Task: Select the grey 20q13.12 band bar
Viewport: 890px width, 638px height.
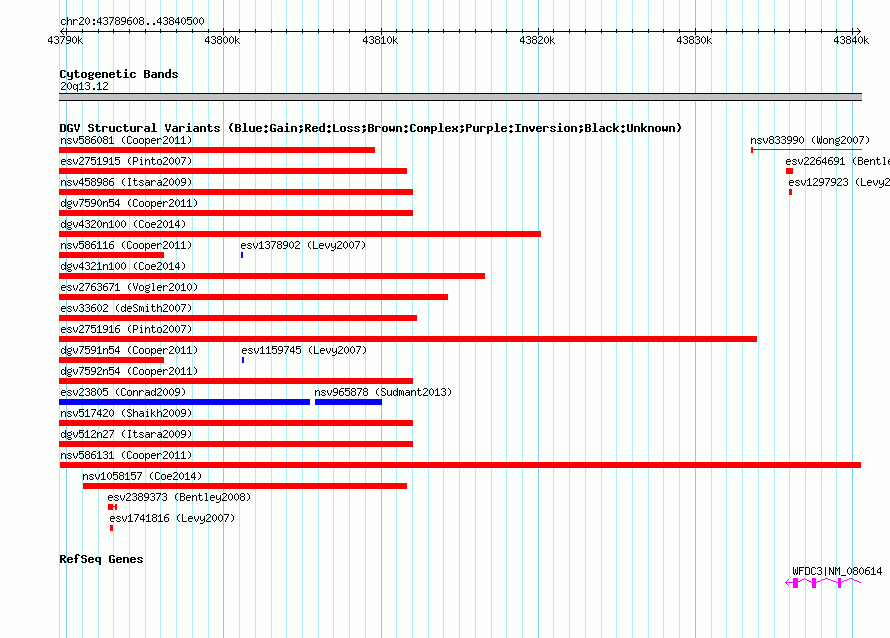Action: coord(460,97)
